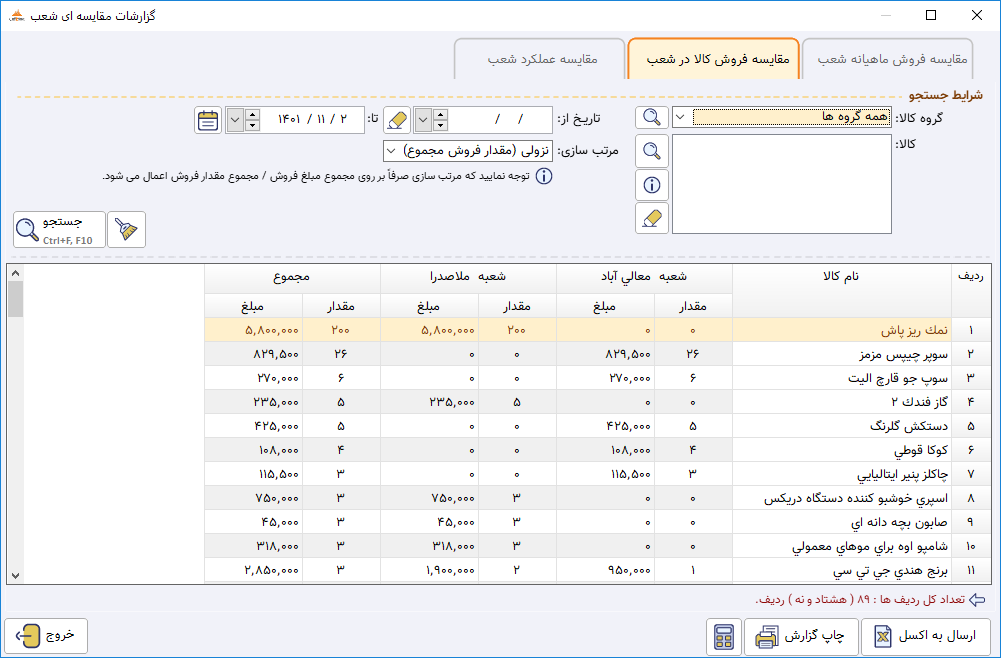The image size is (1001, 658).
Task: Export results with ارسال به اکسل
Action: click(x=926, y=636)
